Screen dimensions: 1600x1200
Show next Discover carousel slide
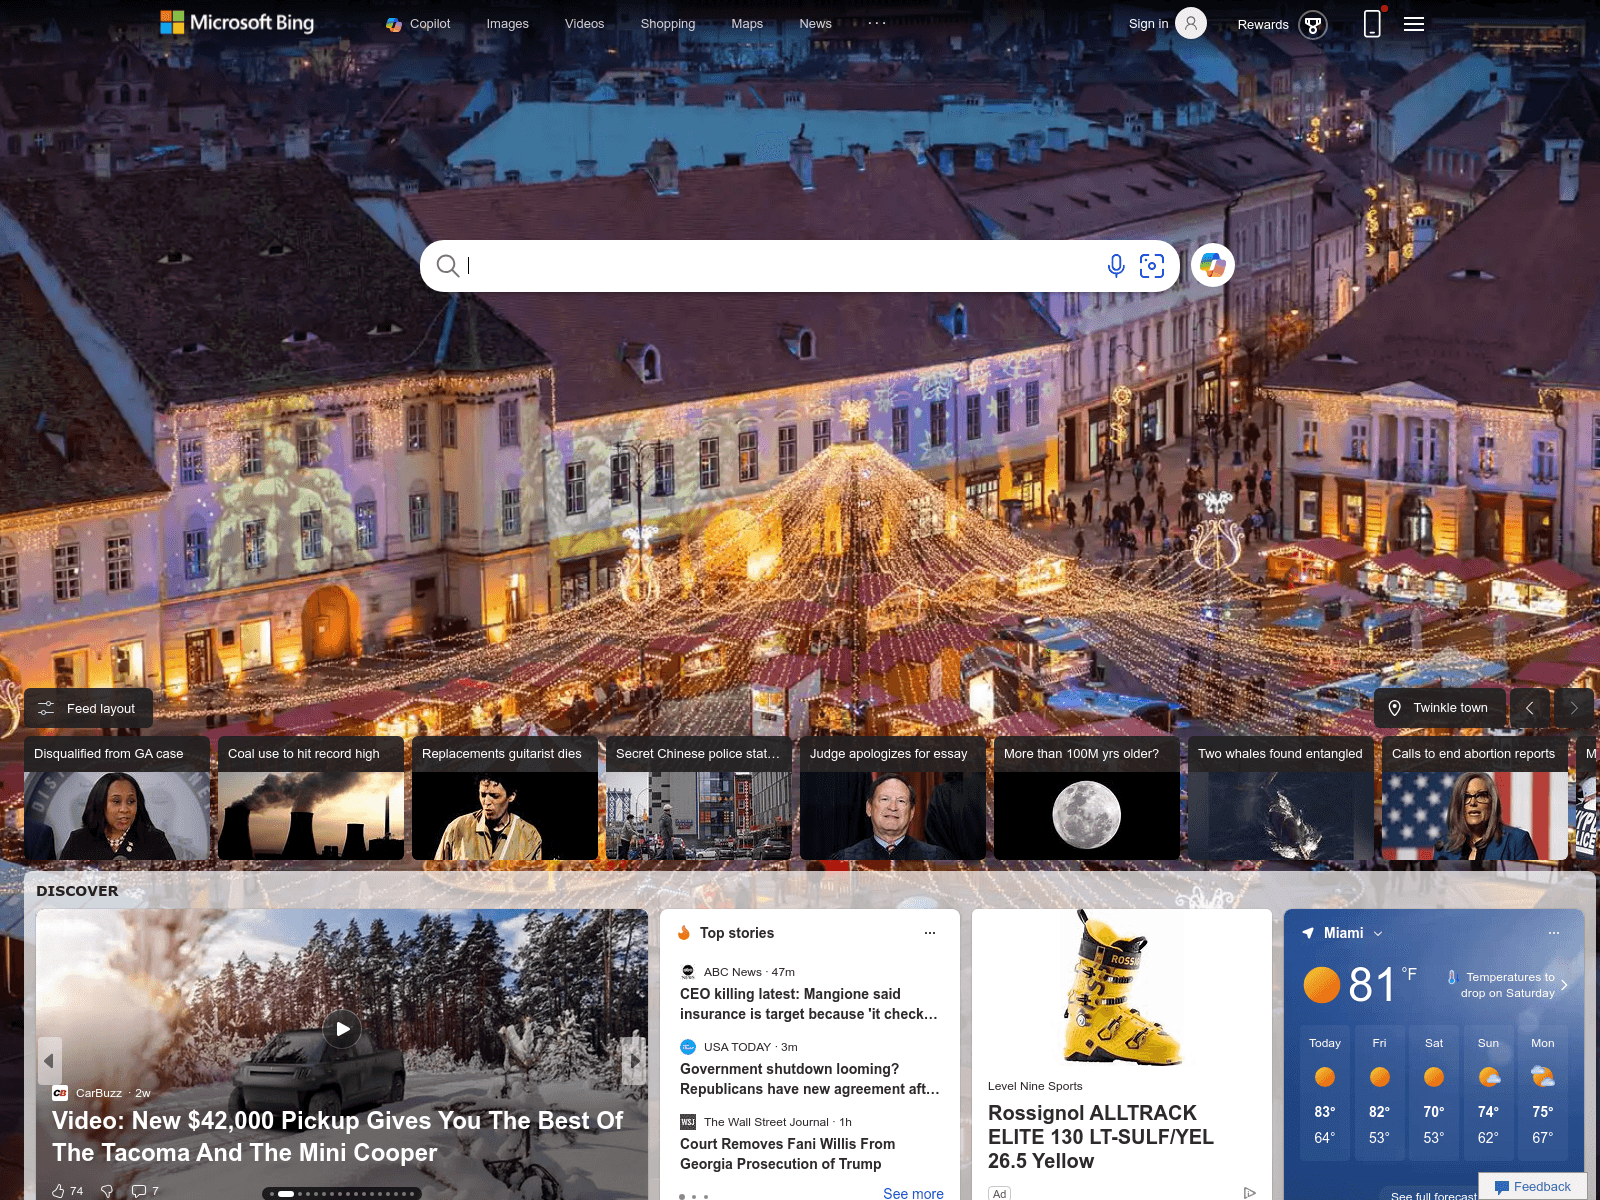point(634,1061)
